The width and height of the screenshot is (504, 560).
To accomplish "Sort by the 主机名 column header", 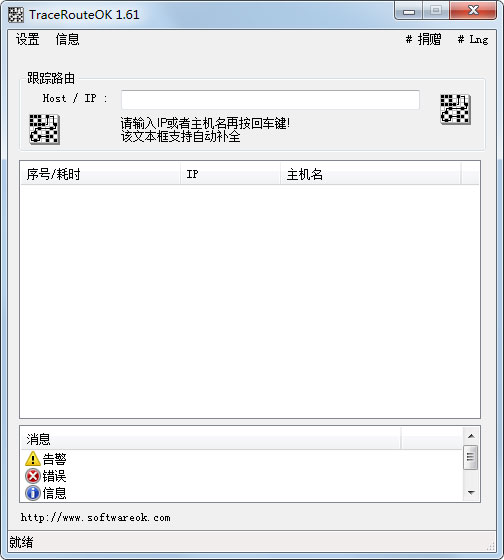I will point(371,174).
